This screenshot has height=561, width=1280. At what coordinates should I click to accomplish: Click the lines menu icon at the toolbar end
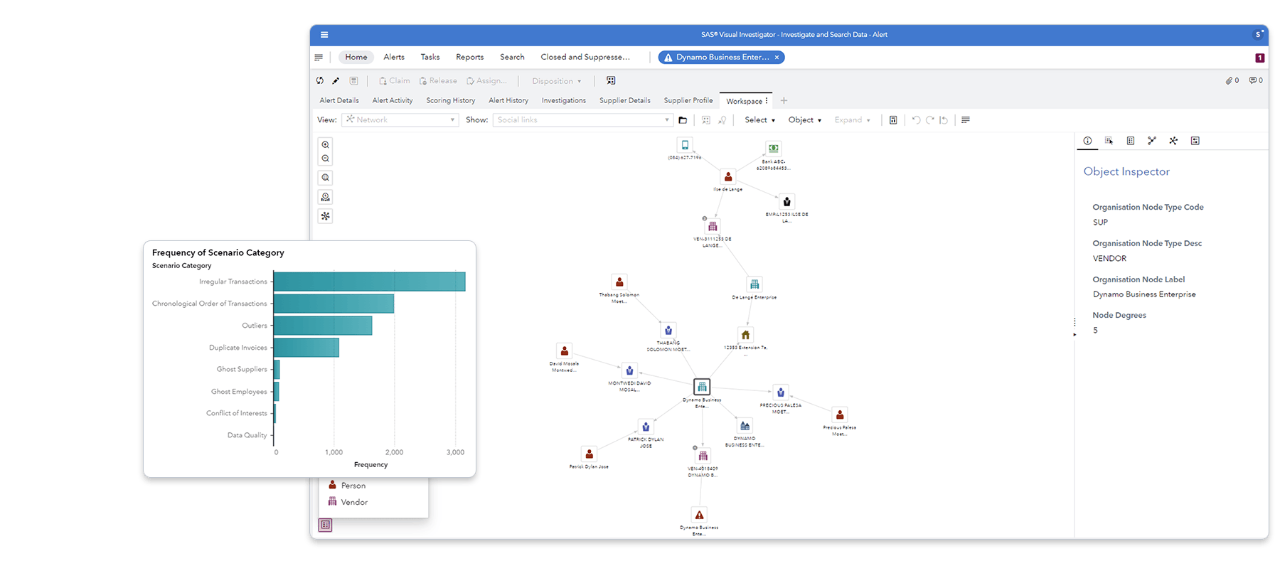coord(965,120)
